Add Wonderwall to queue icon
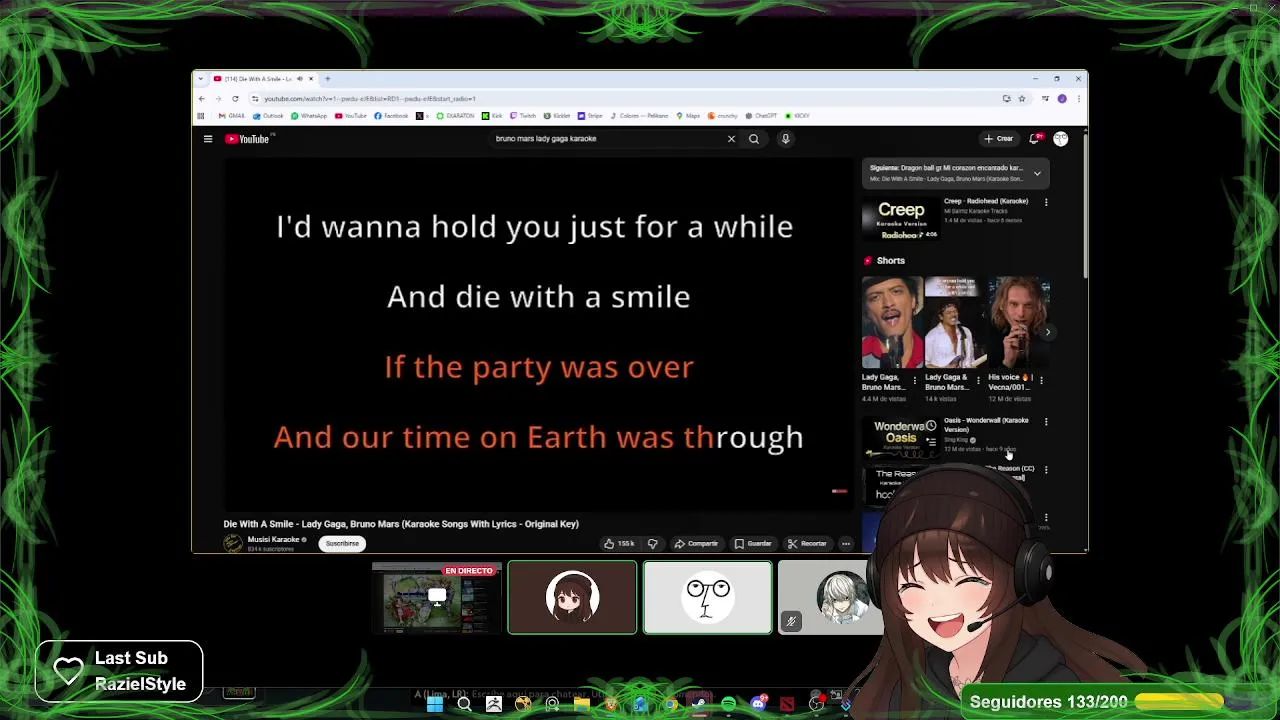 [x=930, y=441]
